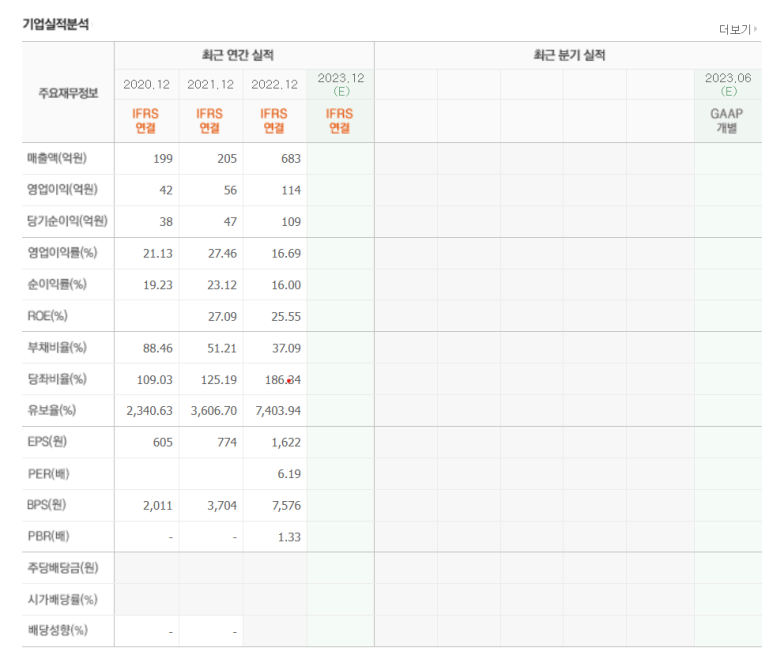Select debt ratio value 51.21
This screenshot has height=648, width=773.
tap(222, 348)
